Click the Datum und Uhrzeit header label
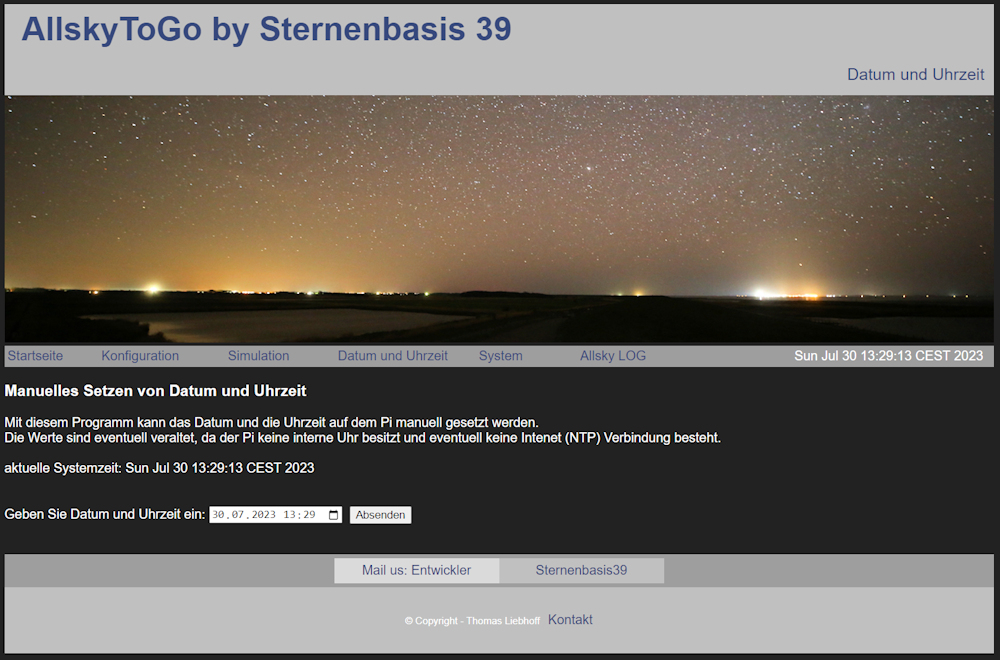The width and height of the screenshot is (1000, 660). pos(916,75)
